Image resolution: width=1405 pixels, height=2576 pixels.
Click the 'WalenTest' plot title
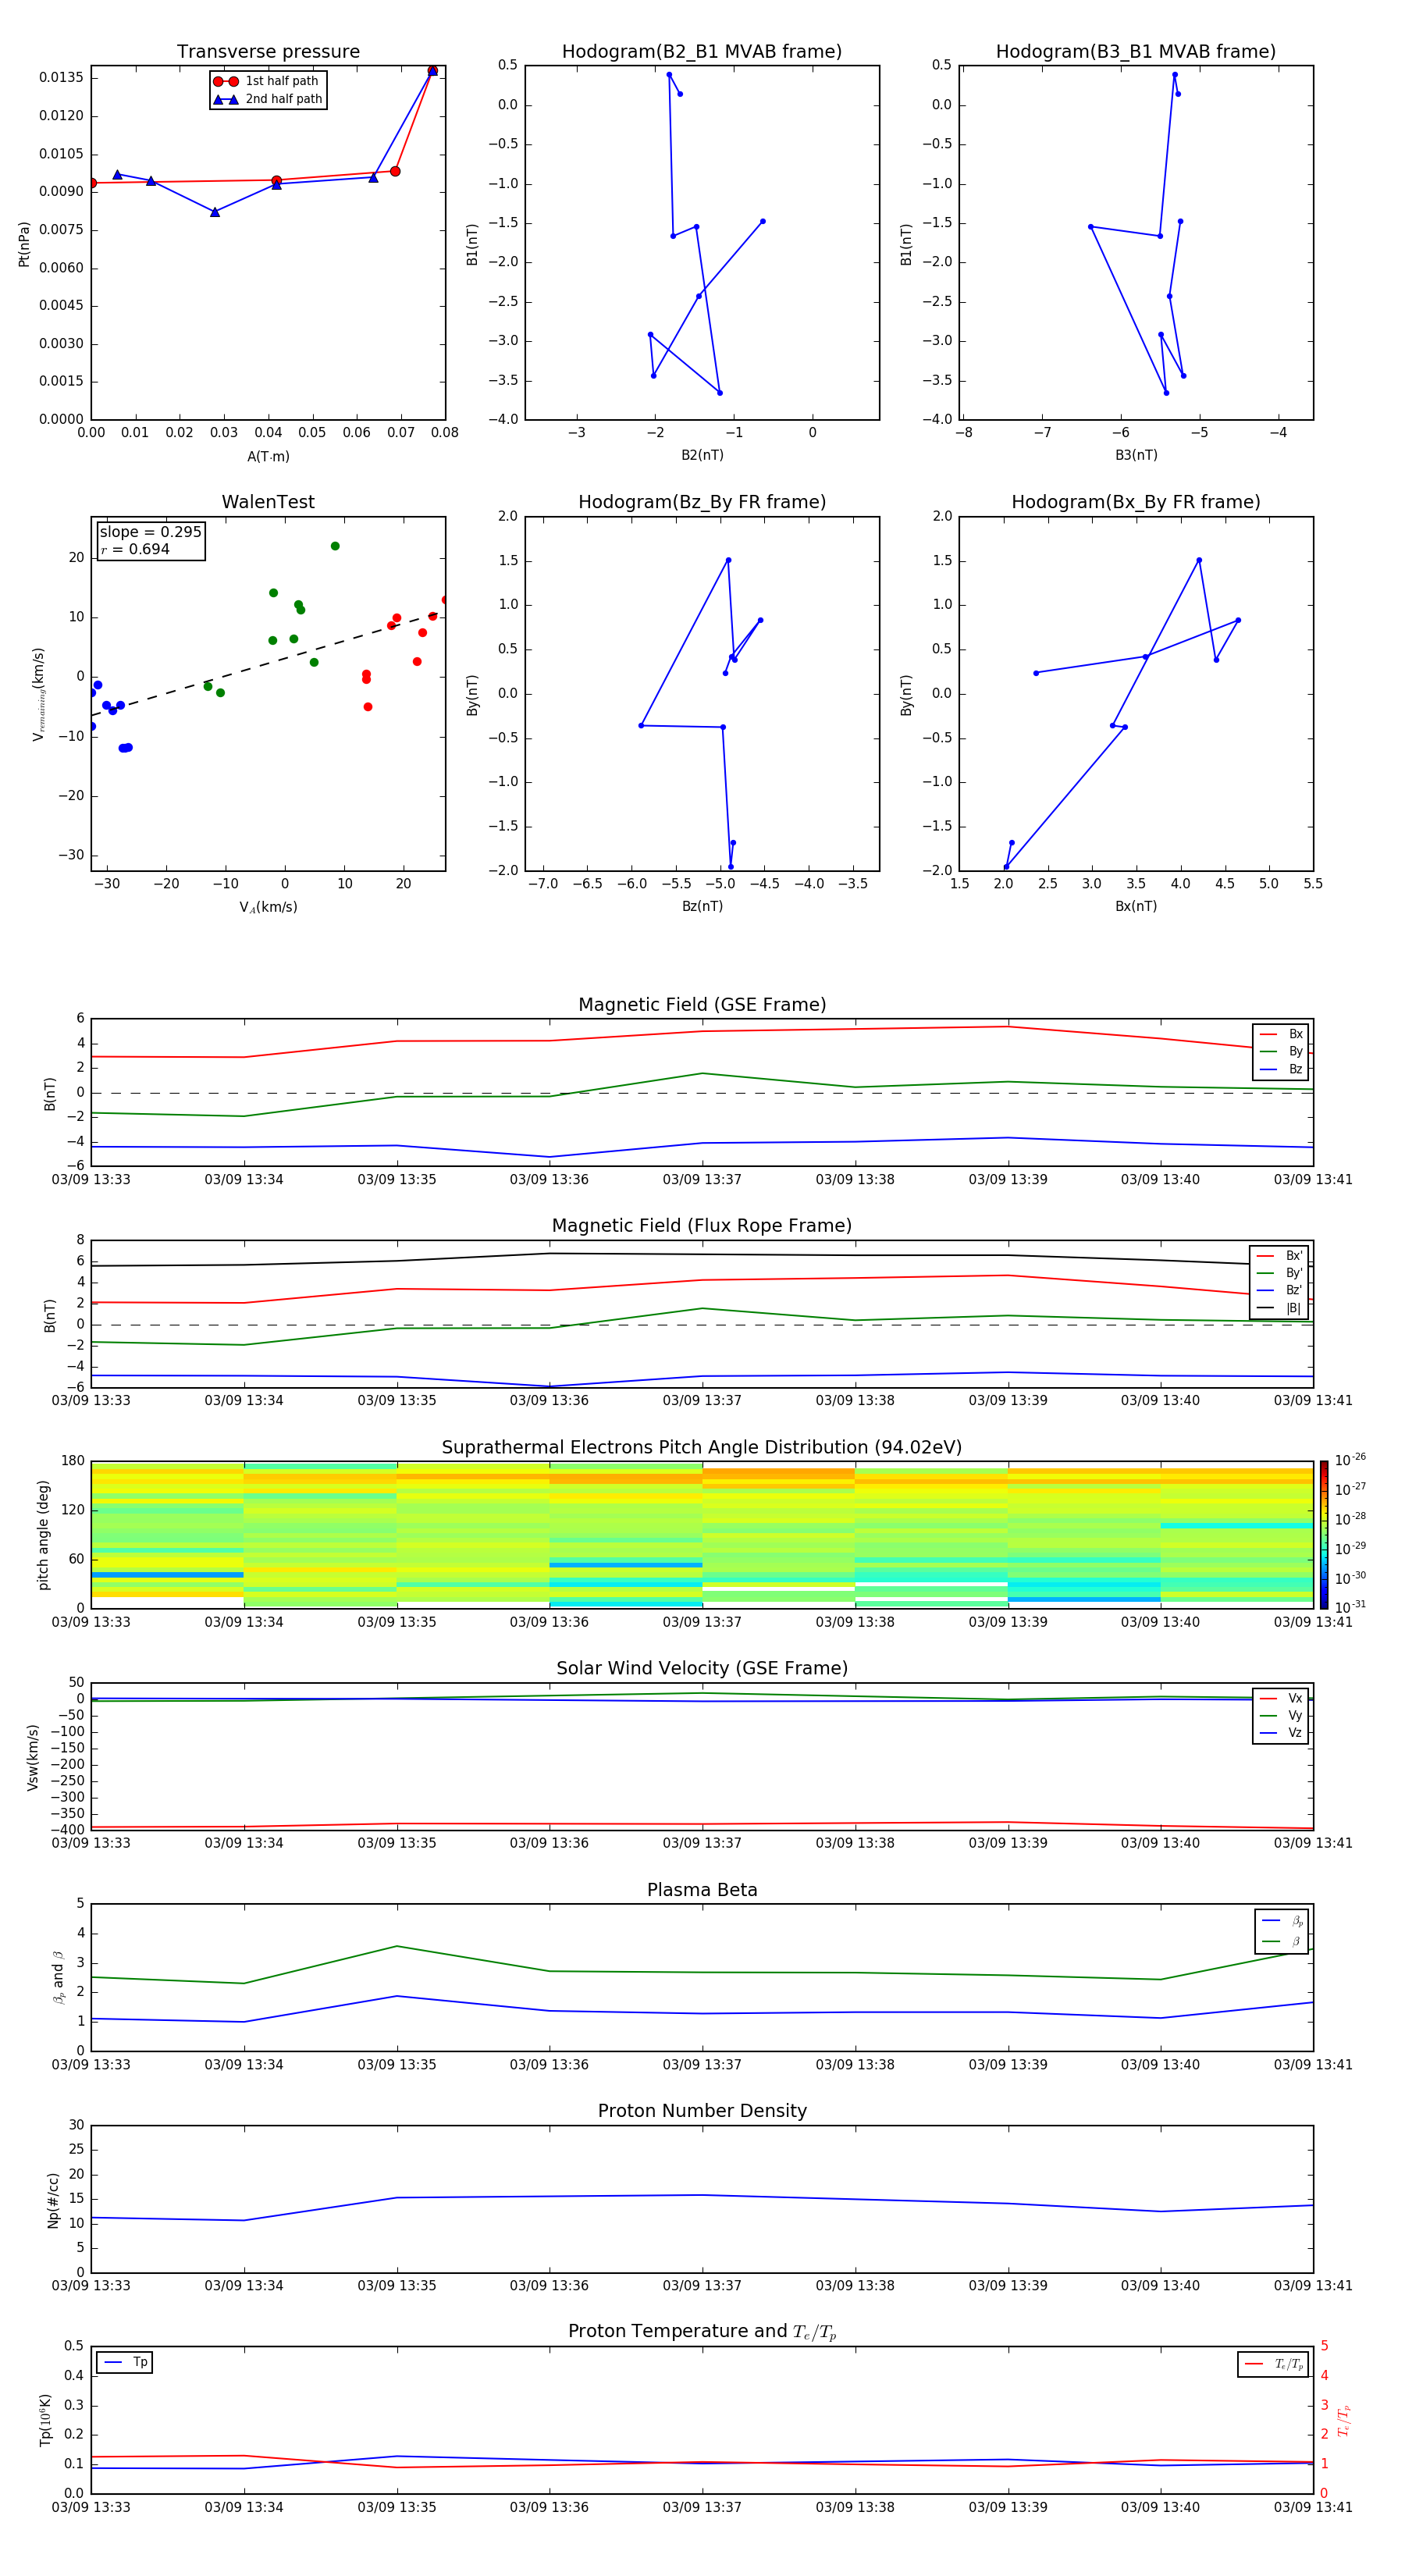[x=268, y=502]
